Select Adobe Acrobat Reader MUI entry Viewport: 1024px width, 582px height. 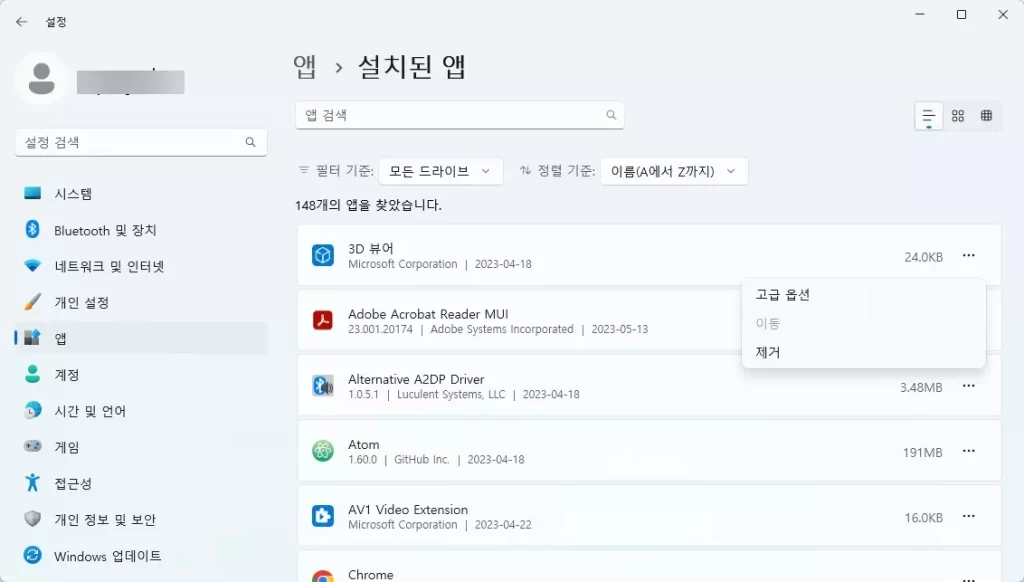coord(428,314)
